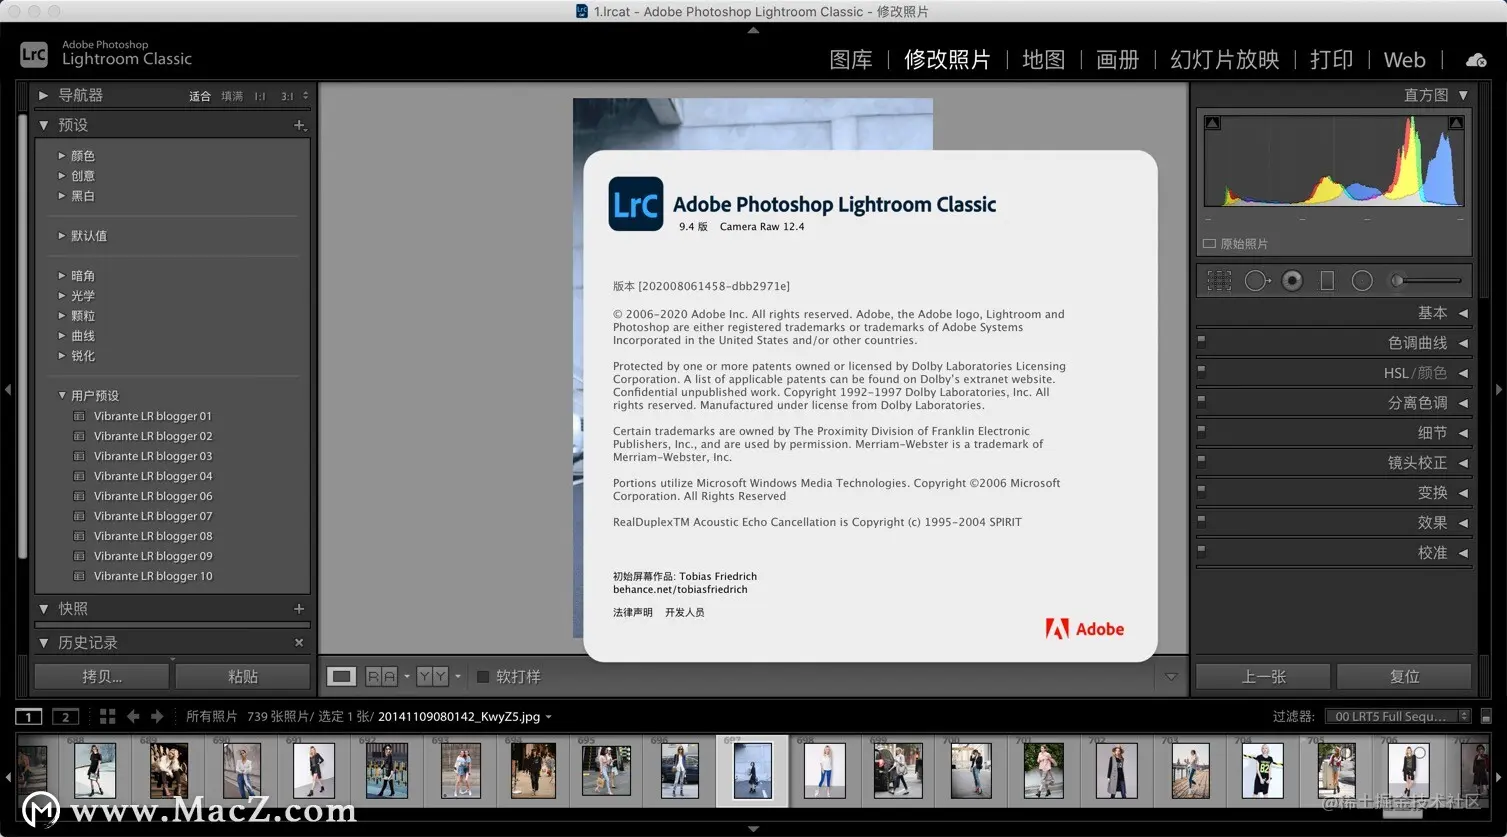Set navigator zoom to 1:1
This screenshot has width=1507, height=837.
(260, 96)
